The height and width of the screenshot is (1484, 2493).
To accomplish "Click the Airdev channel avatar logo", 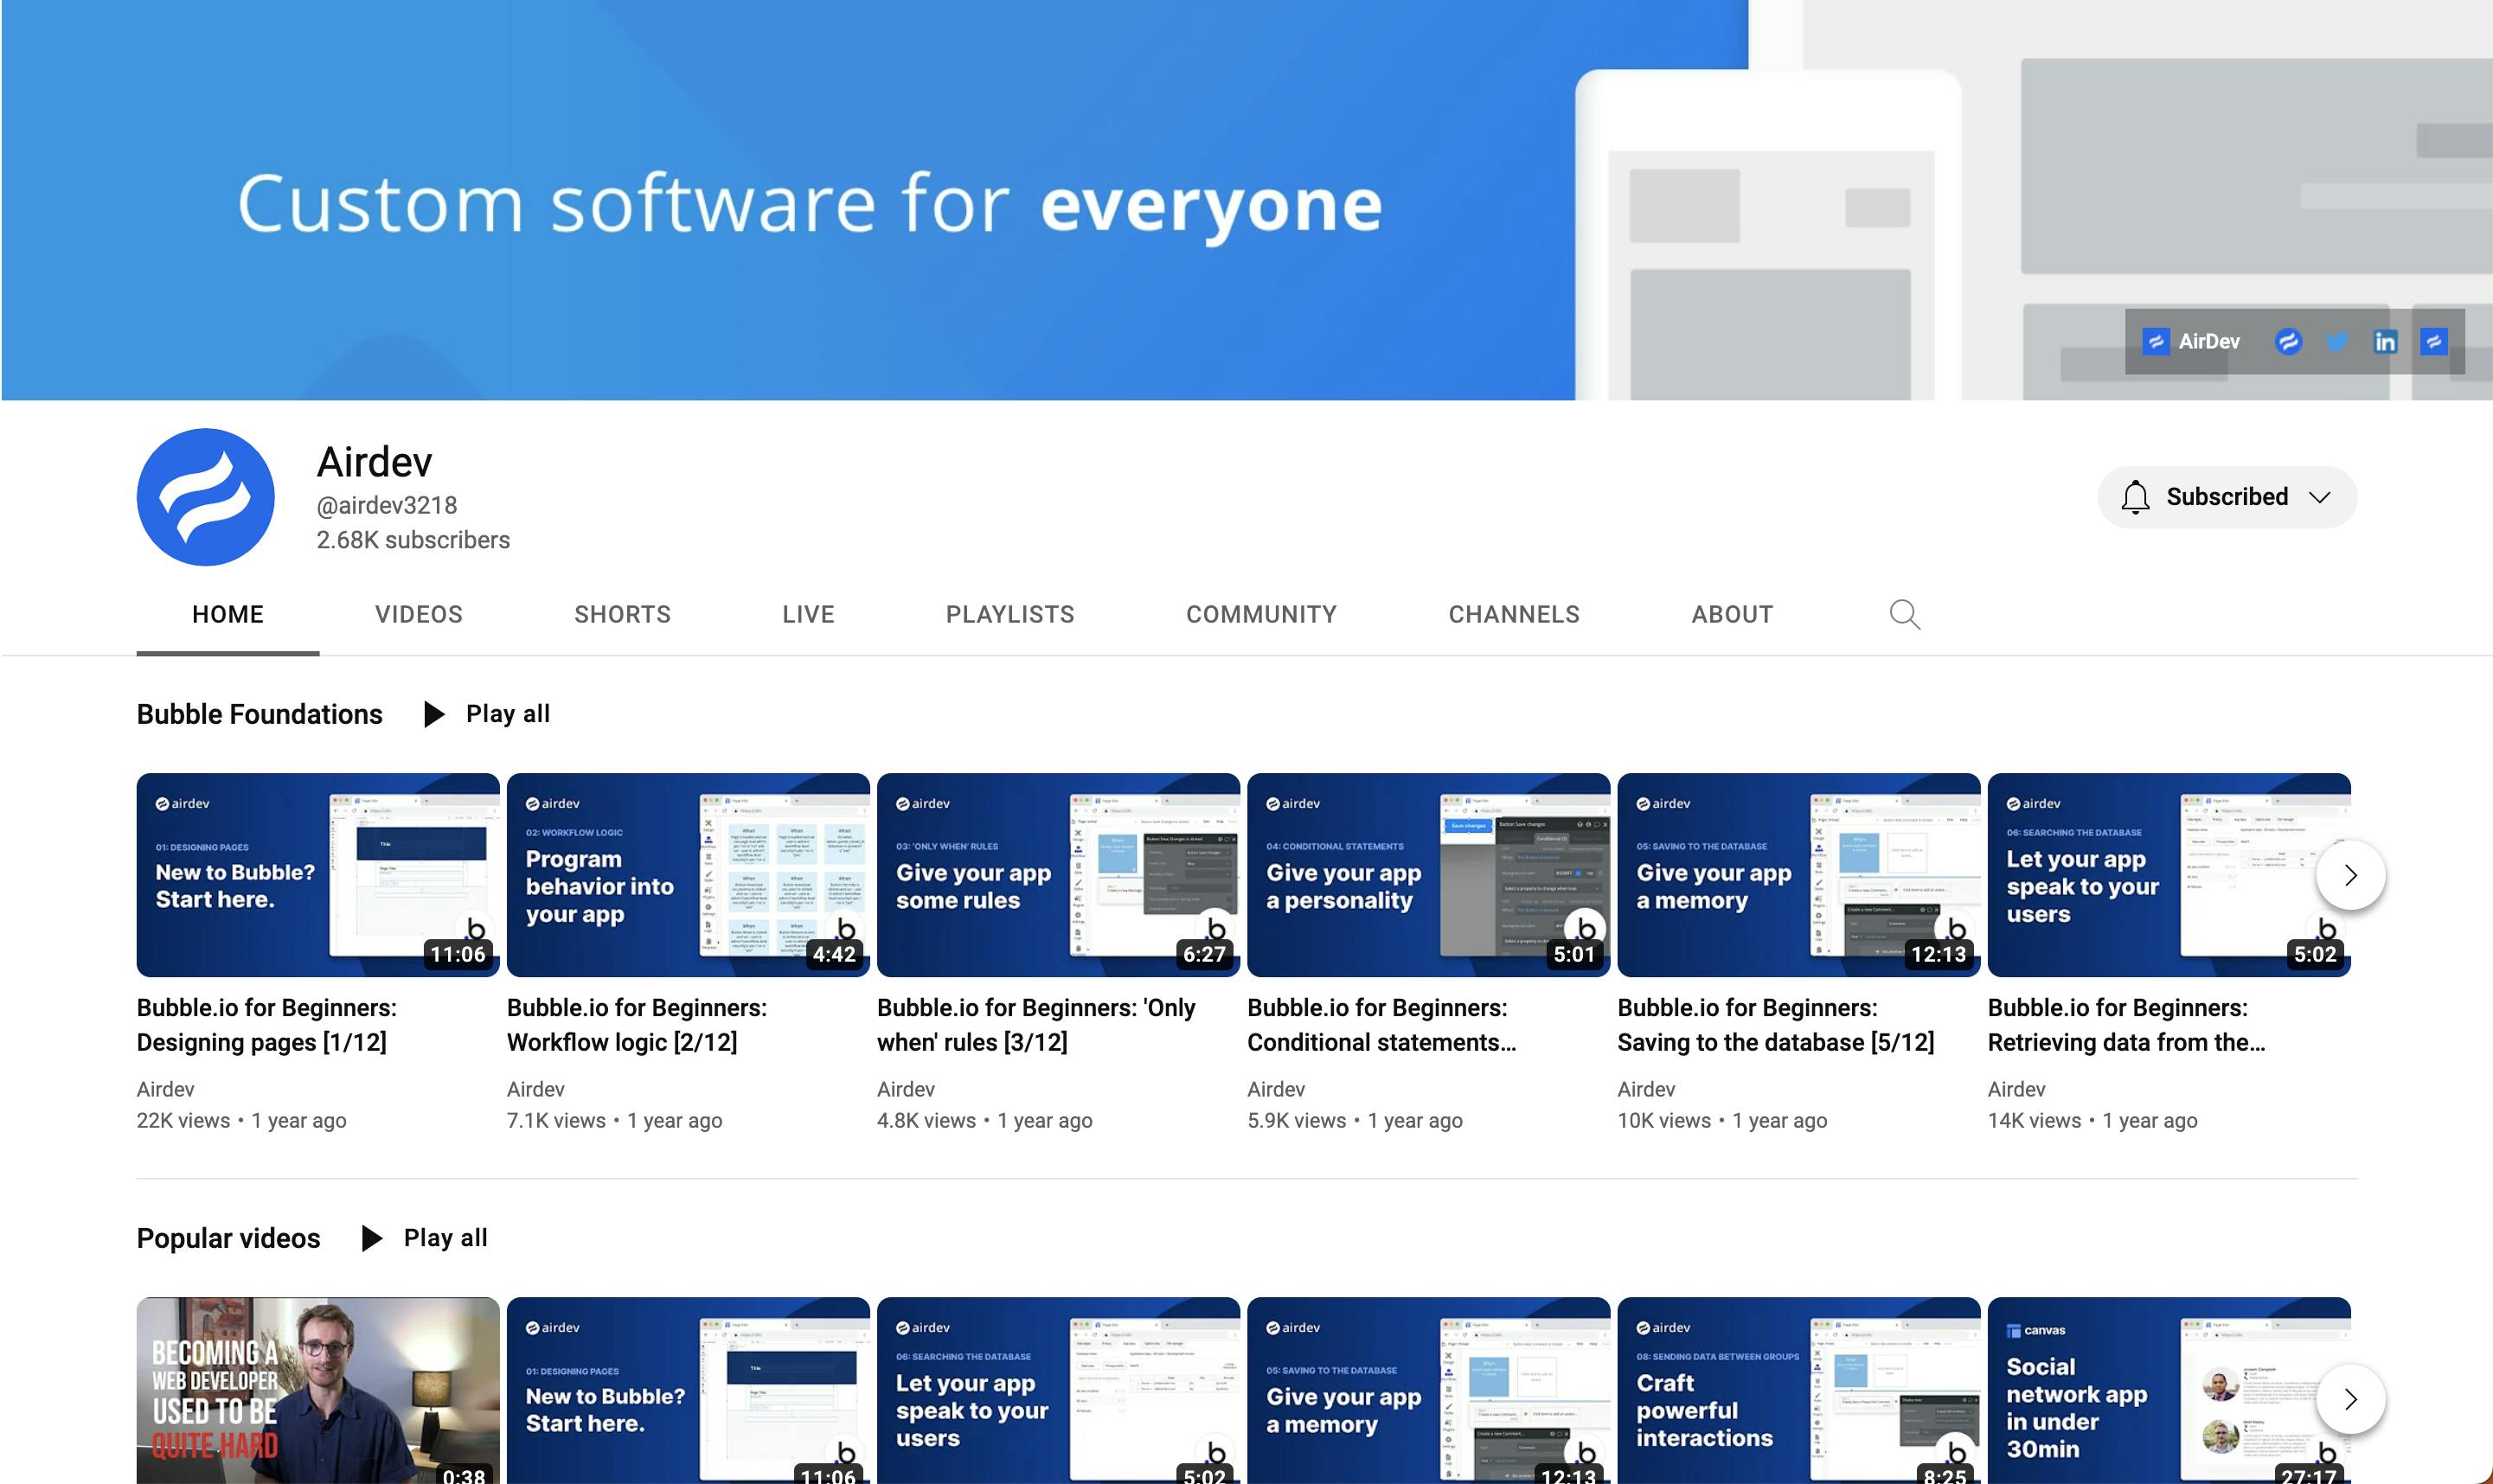I will 205,497.
